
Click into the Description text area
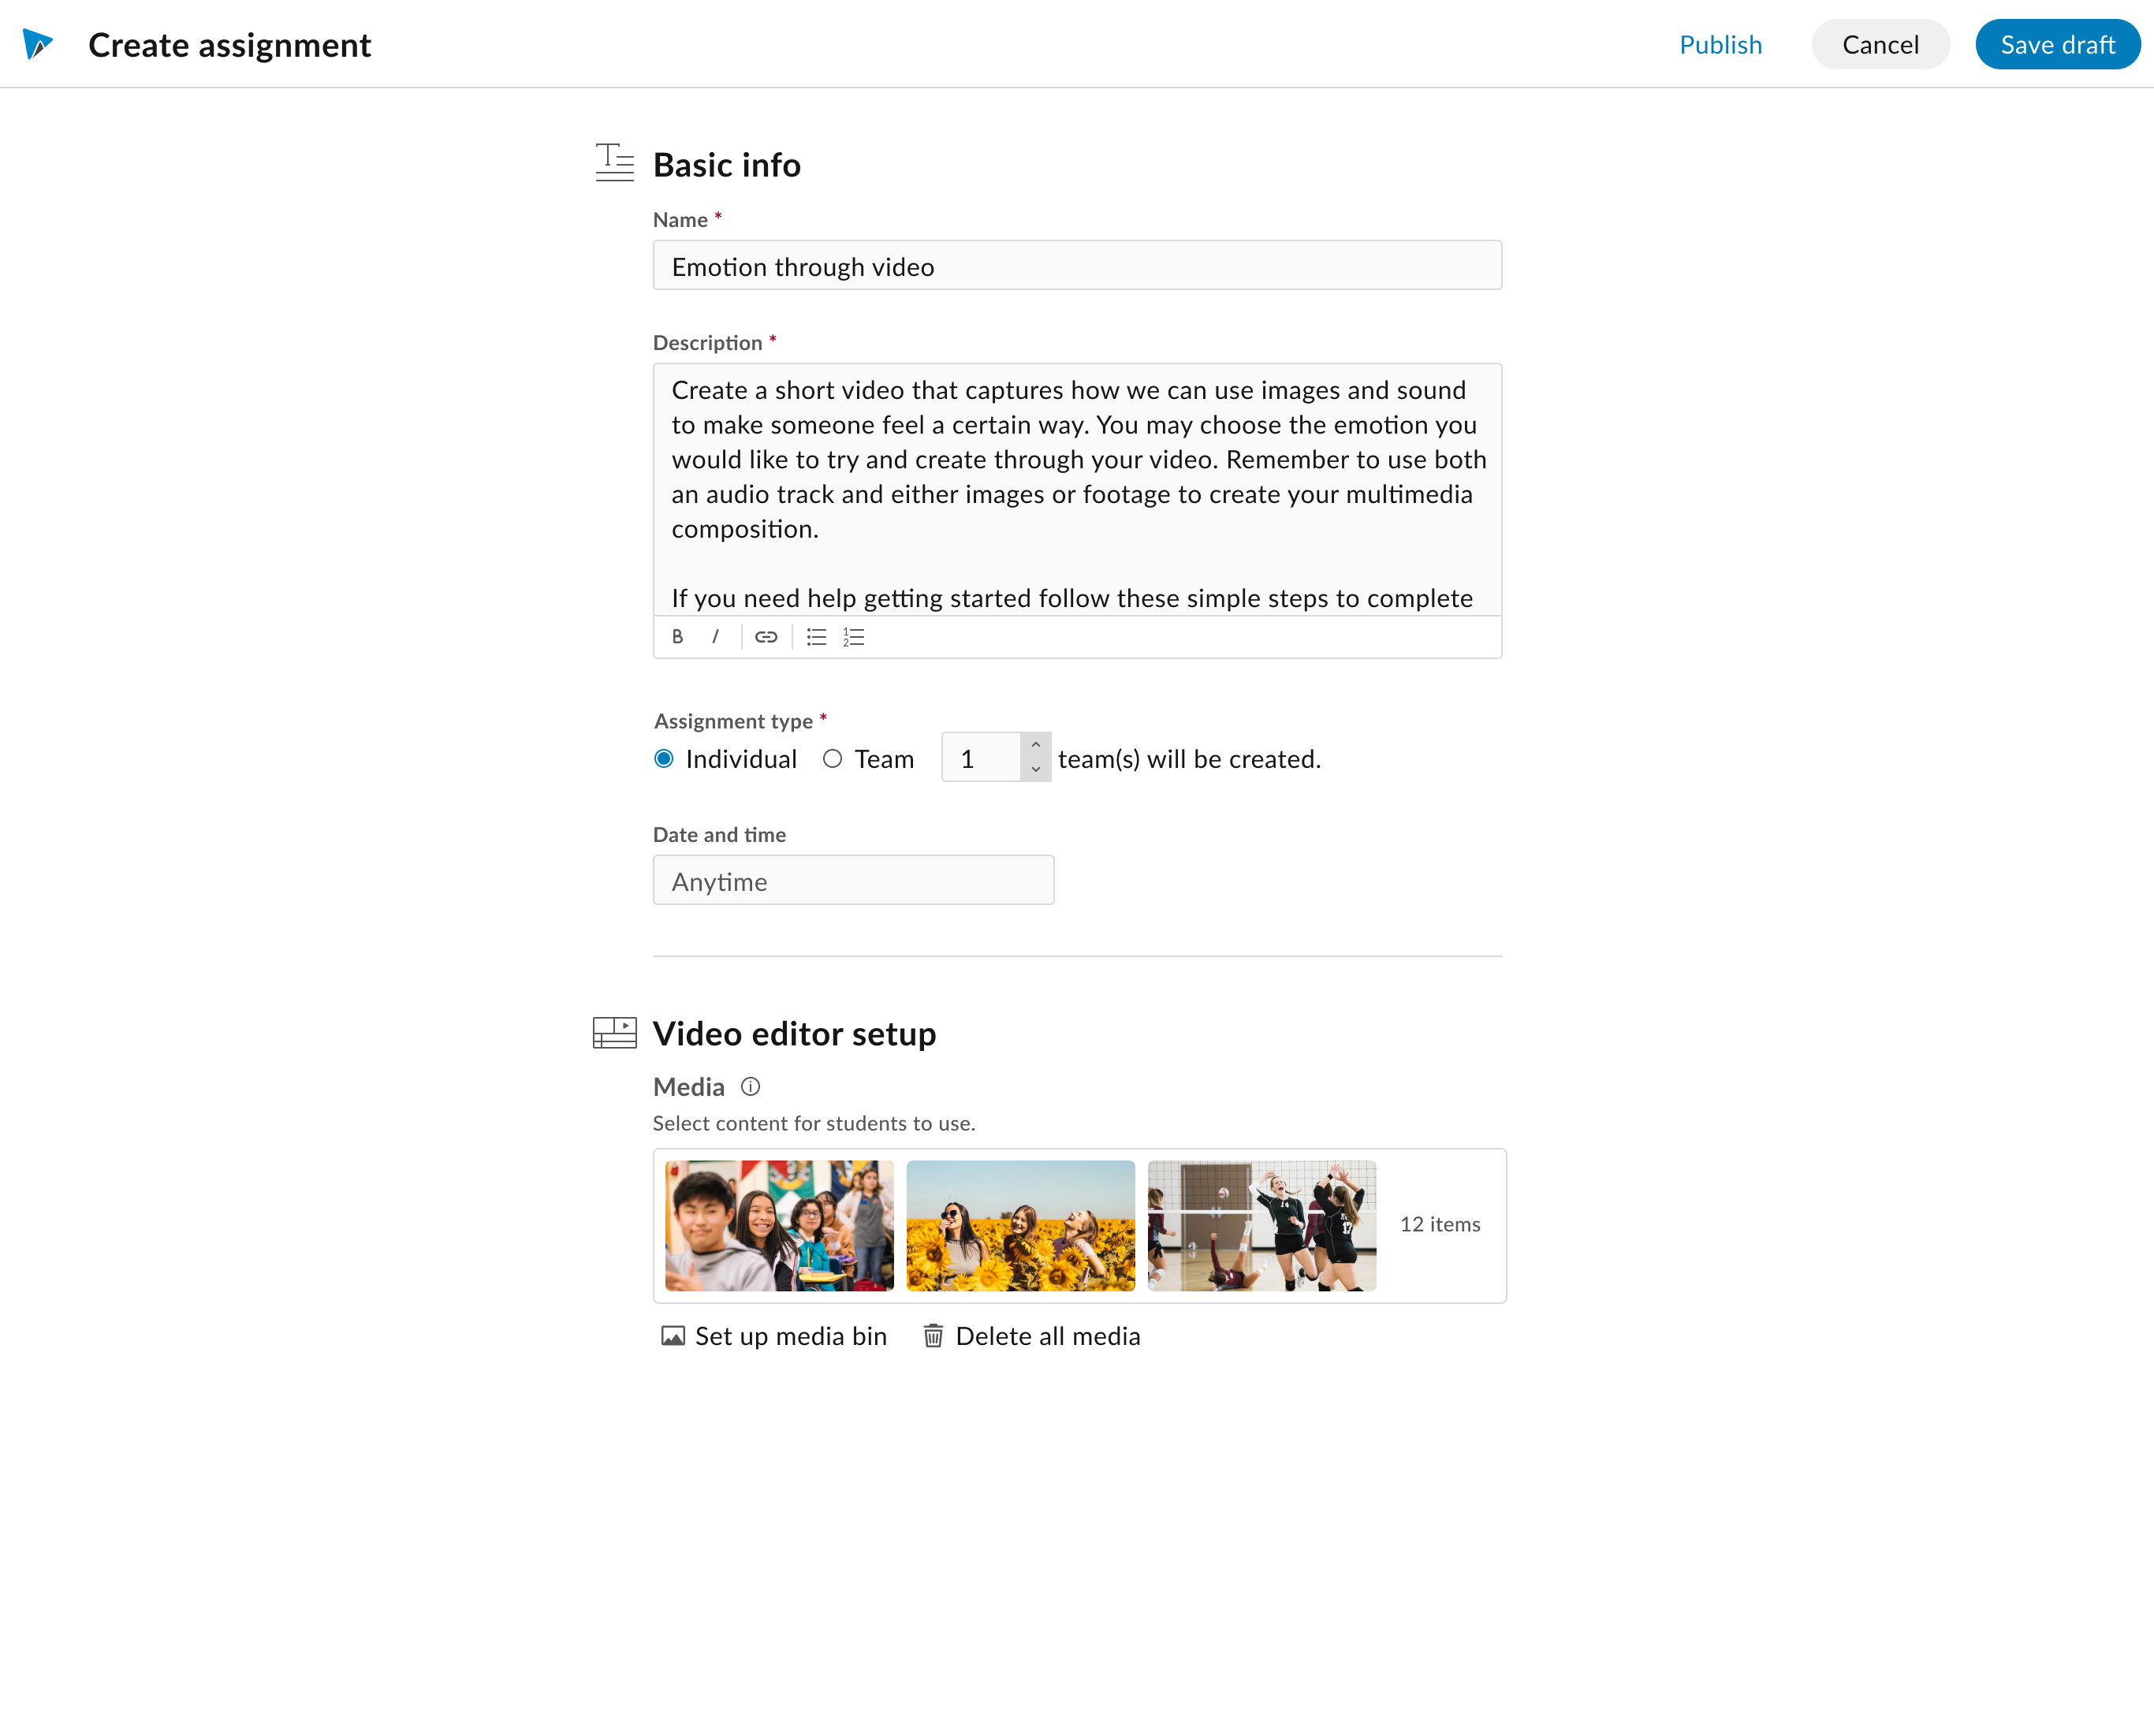tap(1077, 490)
